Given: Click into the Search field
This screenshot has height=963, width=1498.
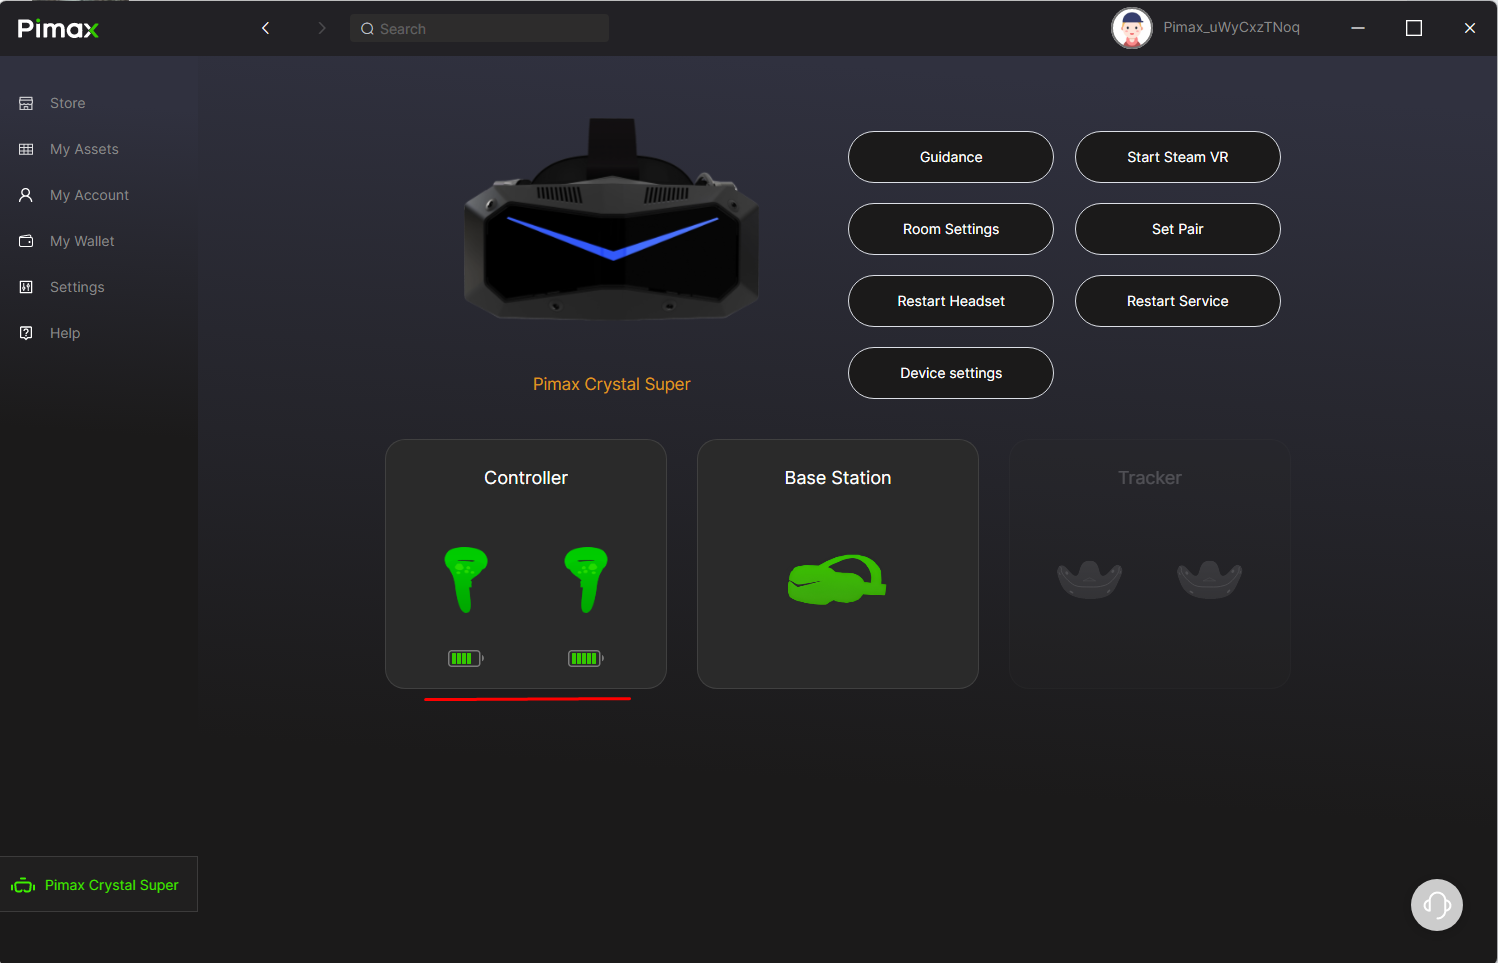Looking at the screenshot, I should pos(480,29).
